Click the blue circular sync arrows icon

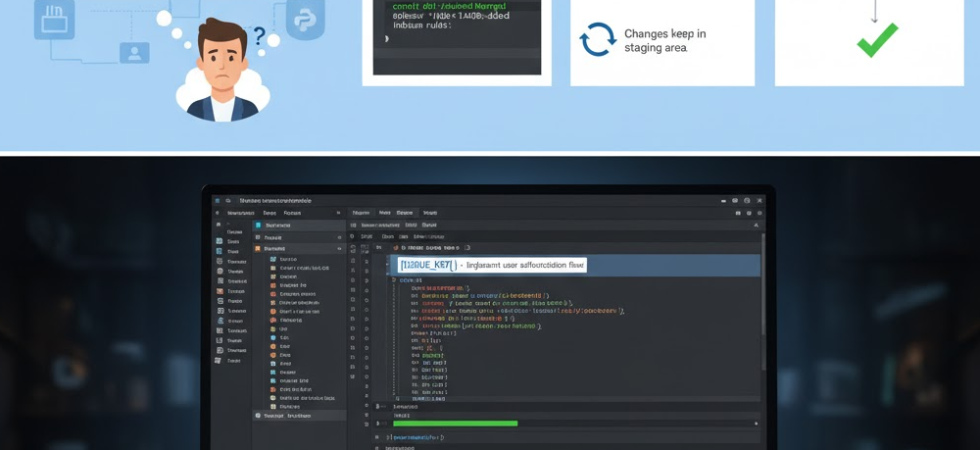tap(598, 40)
